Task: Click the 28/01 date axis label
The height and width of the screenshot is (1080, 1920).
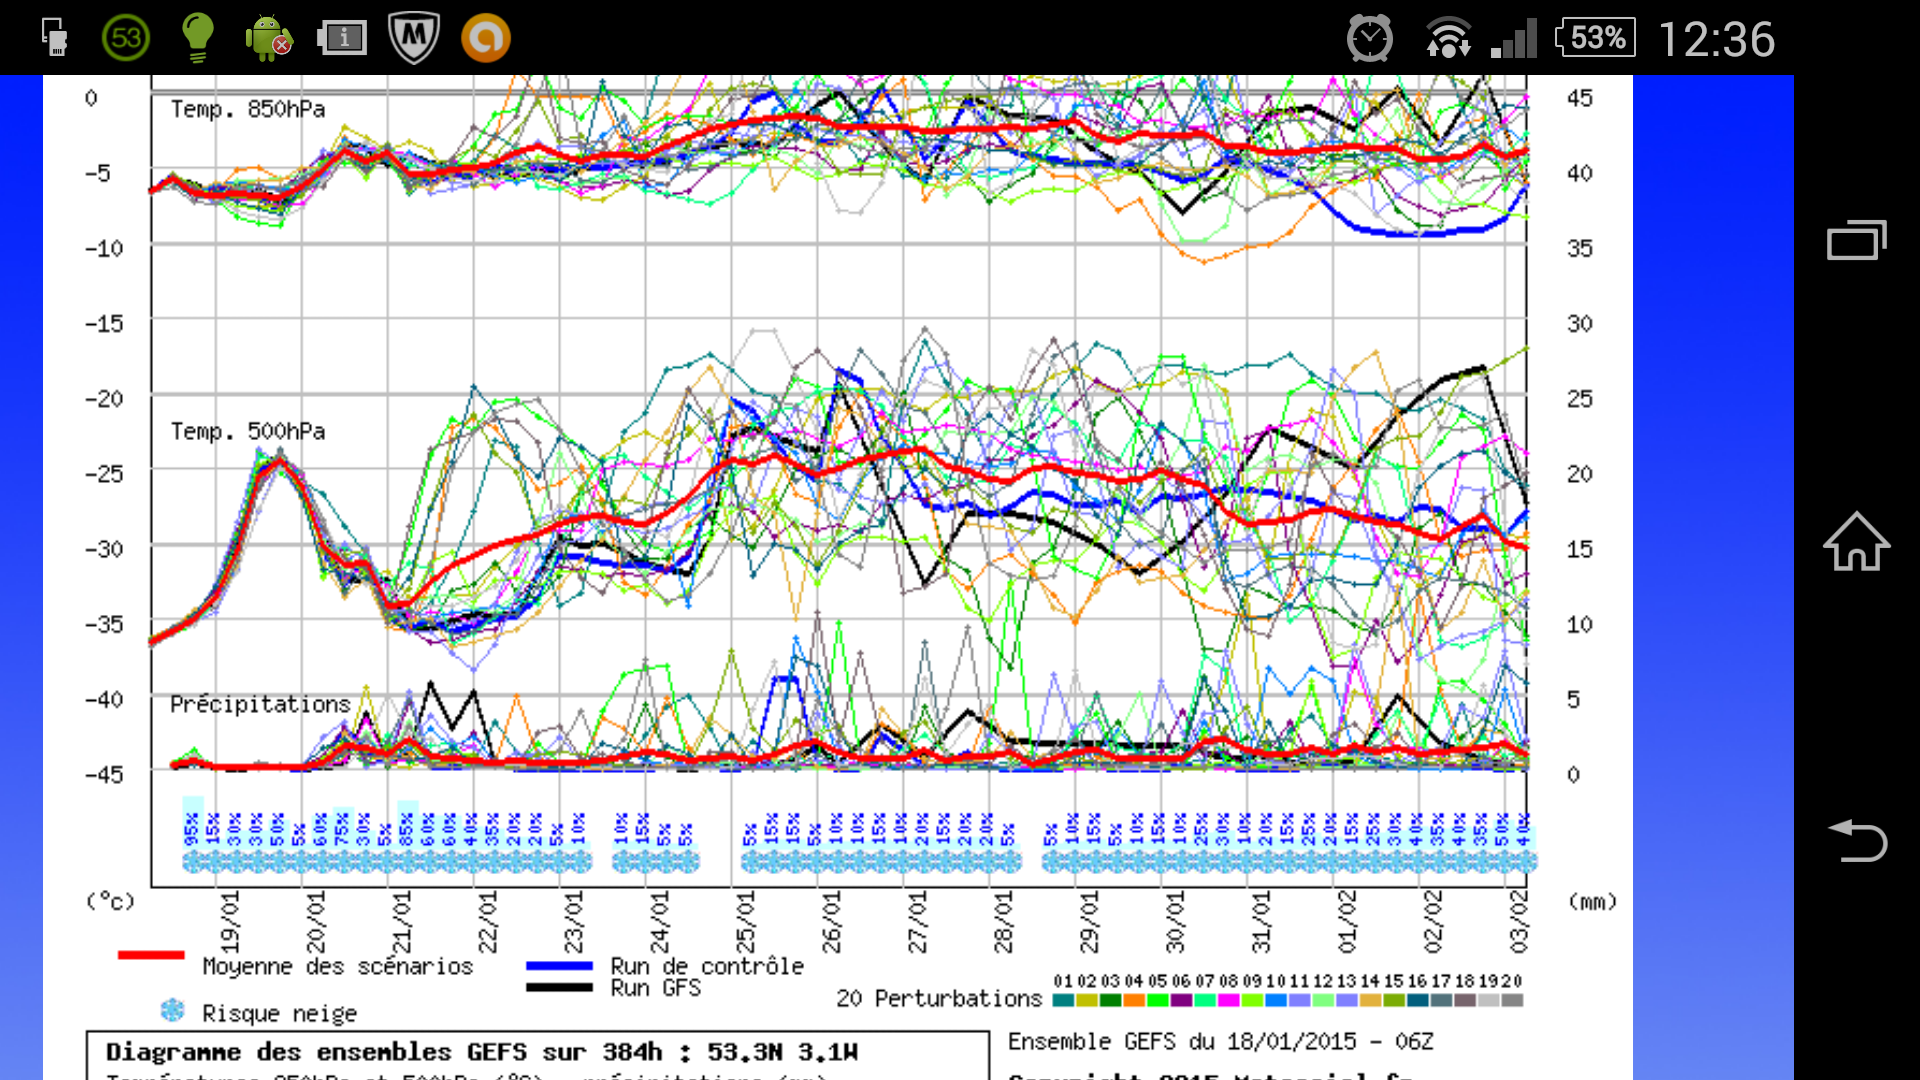Action: (1003, 921)
